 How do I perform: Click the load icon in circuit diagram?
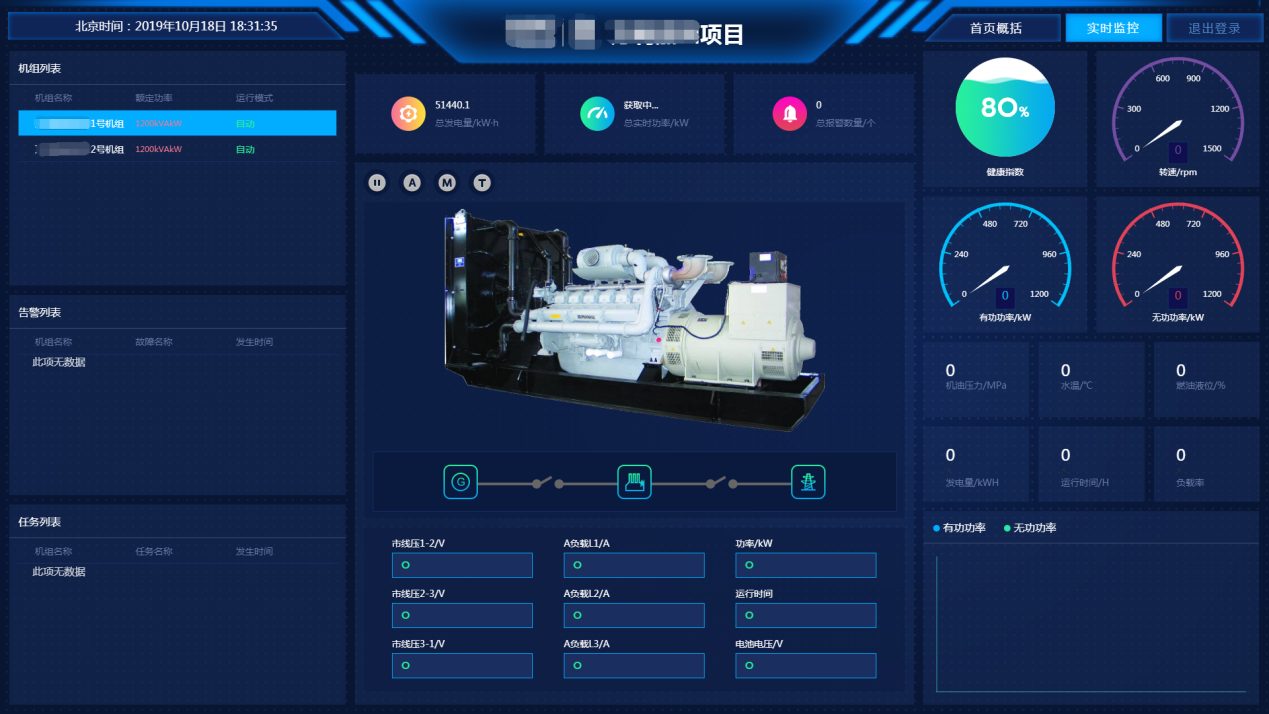coord(634,482)
